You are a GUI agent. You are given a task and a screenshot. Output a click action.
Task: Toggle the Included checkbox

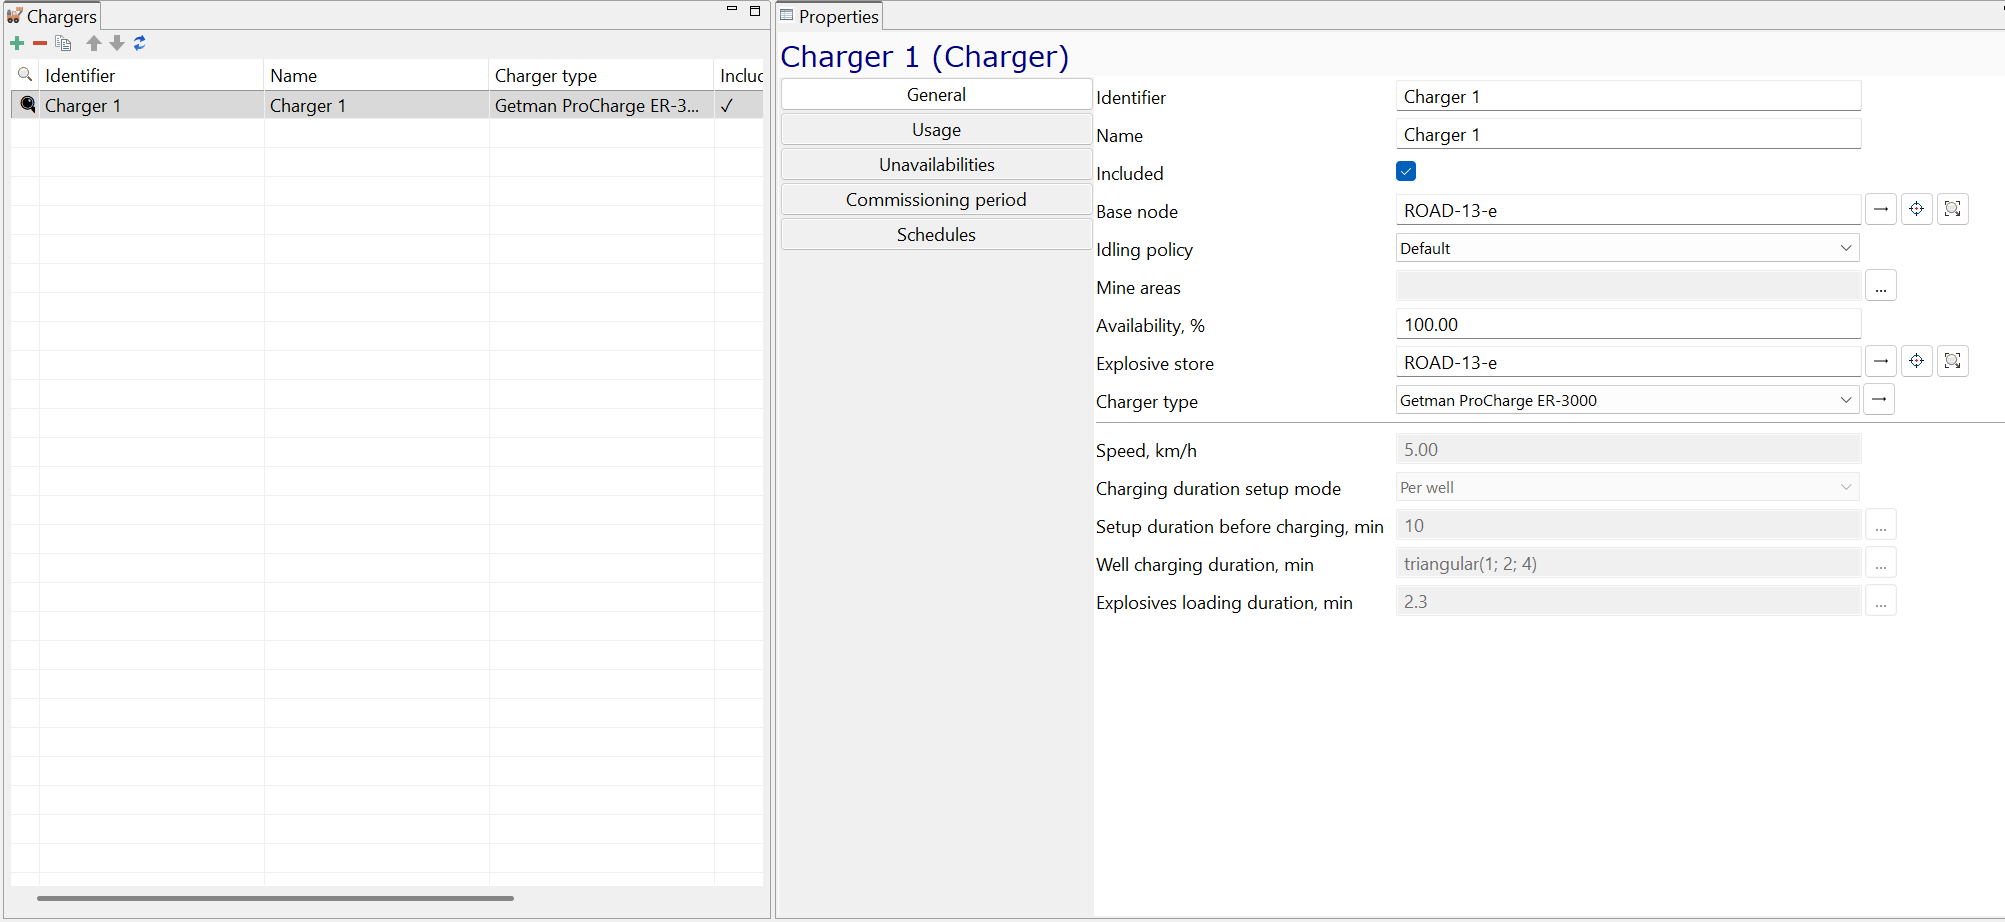[x=1406, y=171]
